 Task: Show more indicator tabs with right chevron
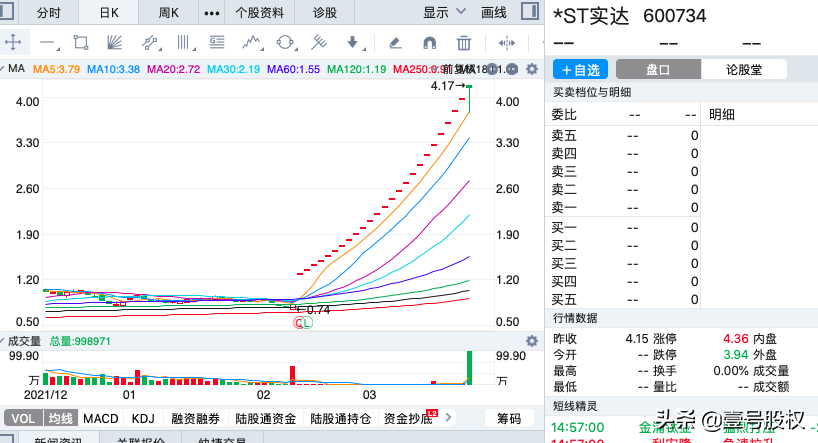(x=448, y=417)
